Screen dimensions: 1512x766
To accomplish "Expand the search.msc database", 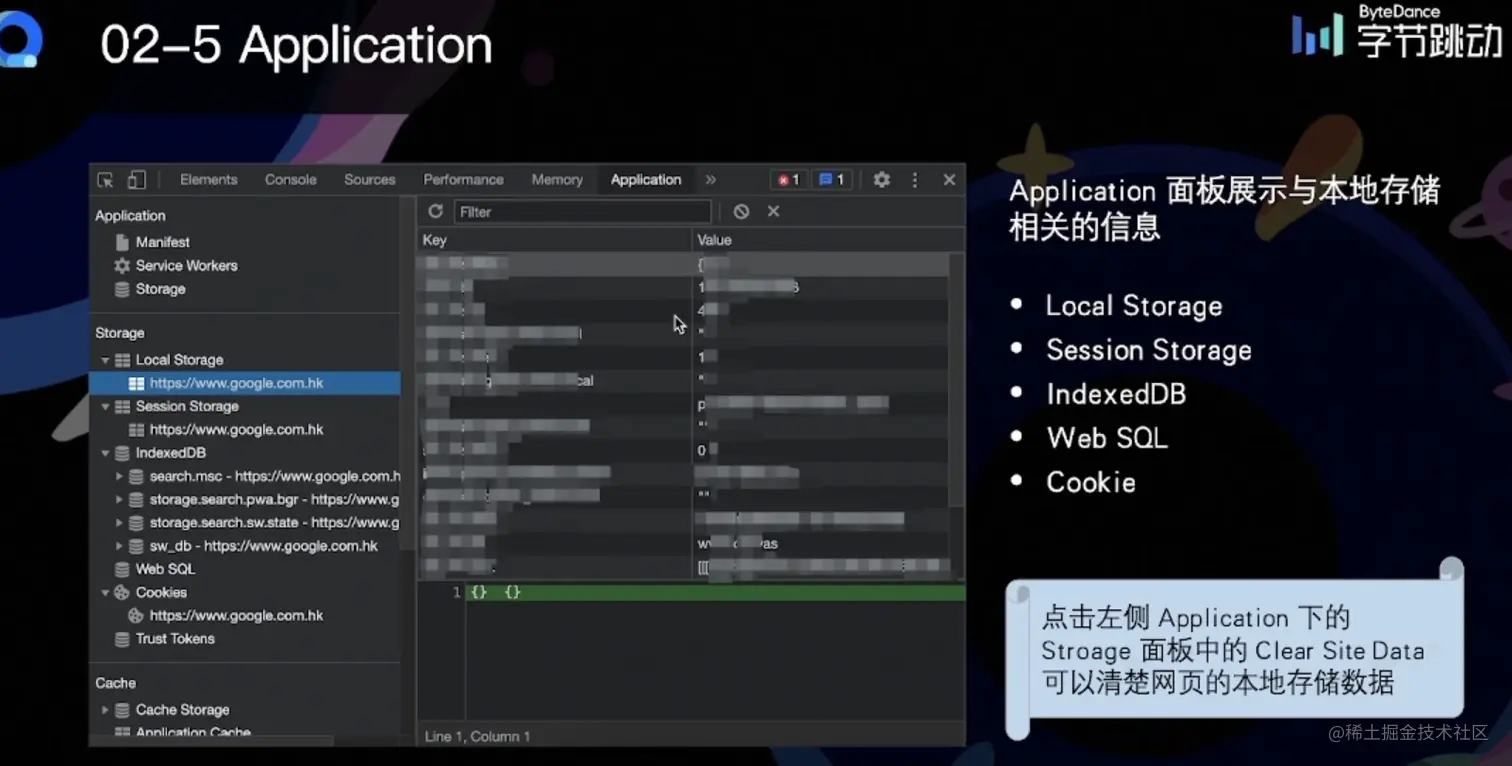I will point(119,477).
